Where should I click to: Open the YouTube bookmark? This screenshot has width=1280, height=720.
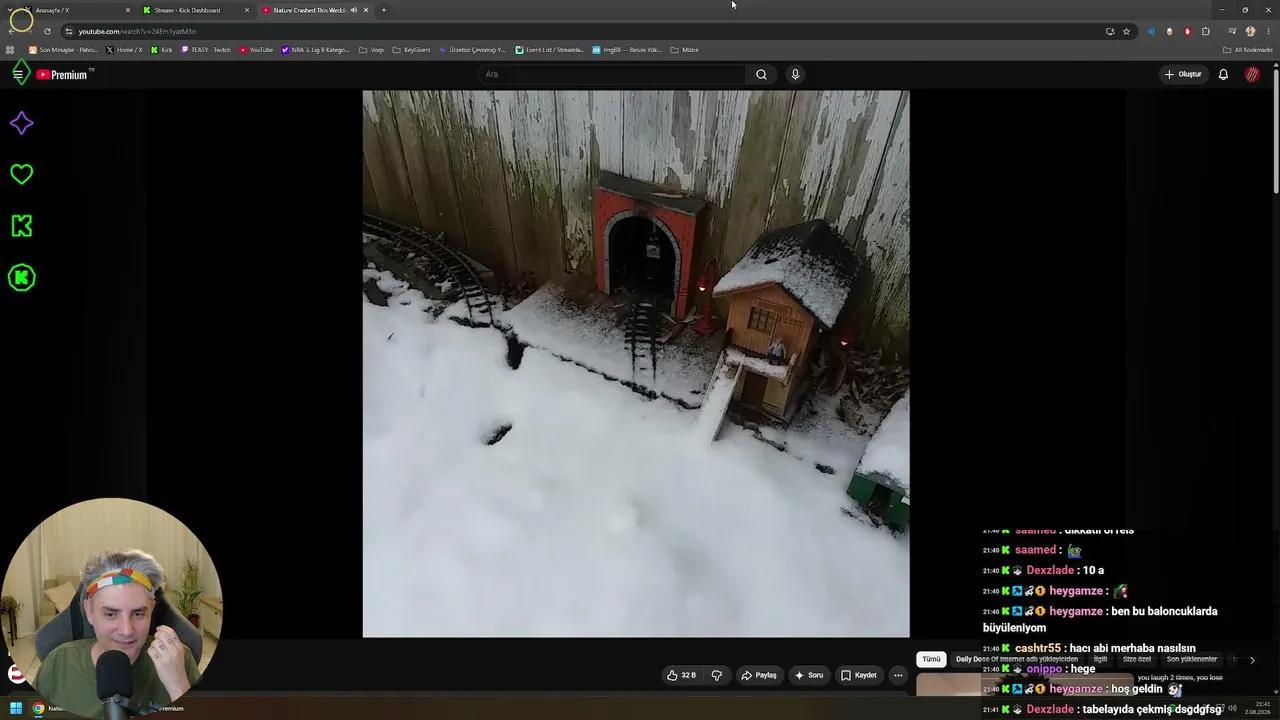click(x=256, y=50)
